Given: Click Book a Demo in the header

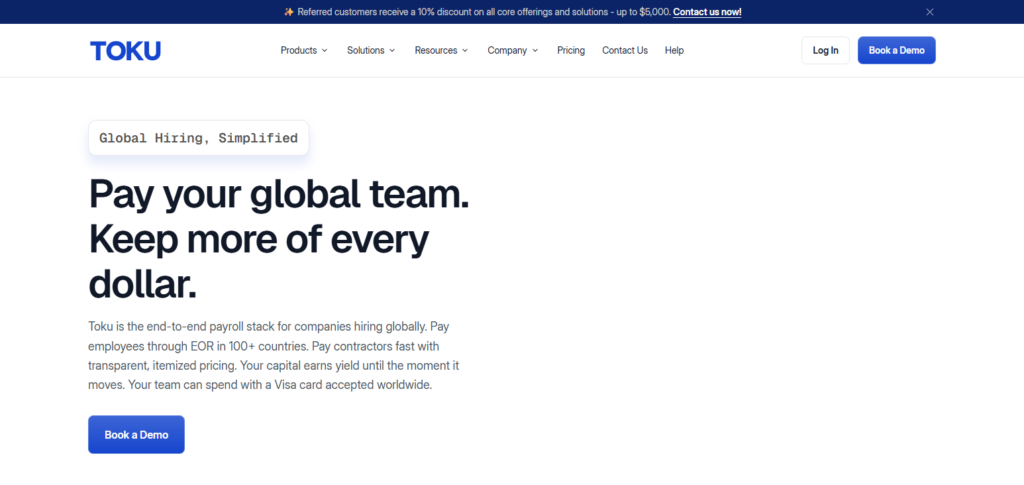Looking at the screenshot, I should 897,50.
